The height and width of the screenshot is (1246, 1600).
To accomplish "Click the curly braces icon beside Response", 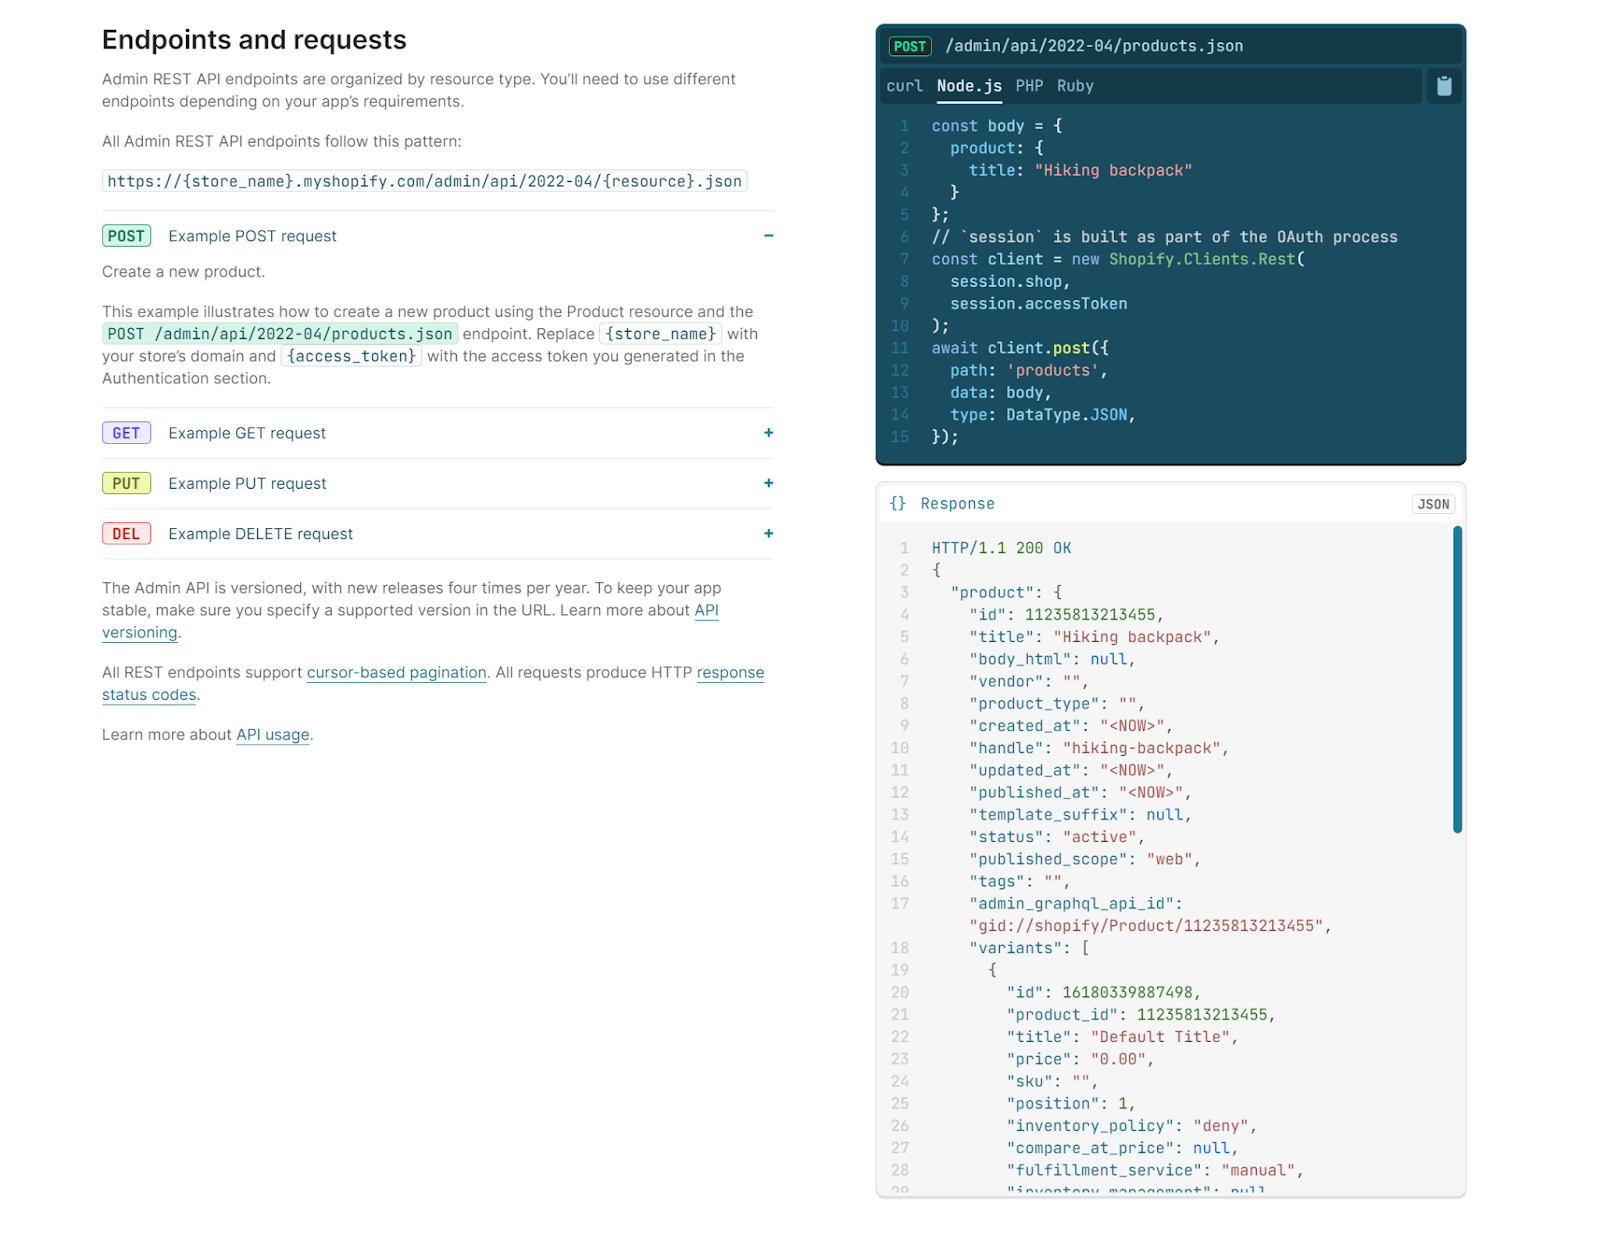I will 898,503.
